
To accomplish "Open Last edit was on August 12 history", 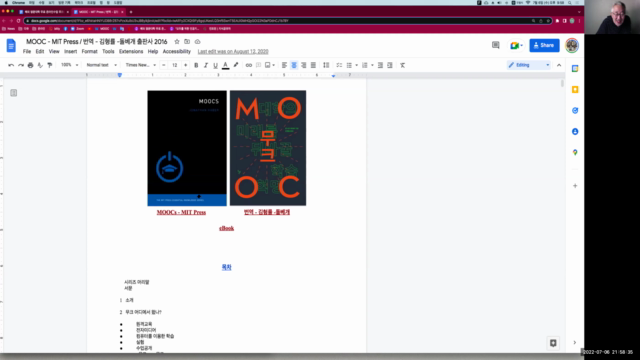I will point(233,51).
